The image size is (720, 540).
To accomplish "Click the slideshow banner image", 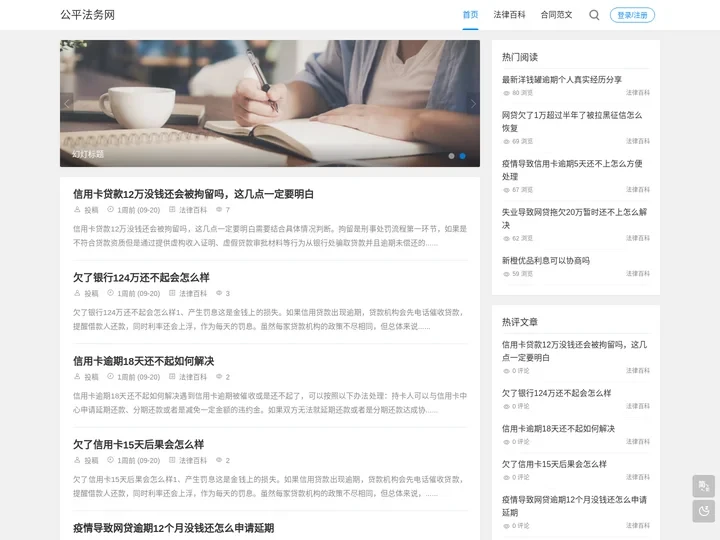I will point(270,103).
